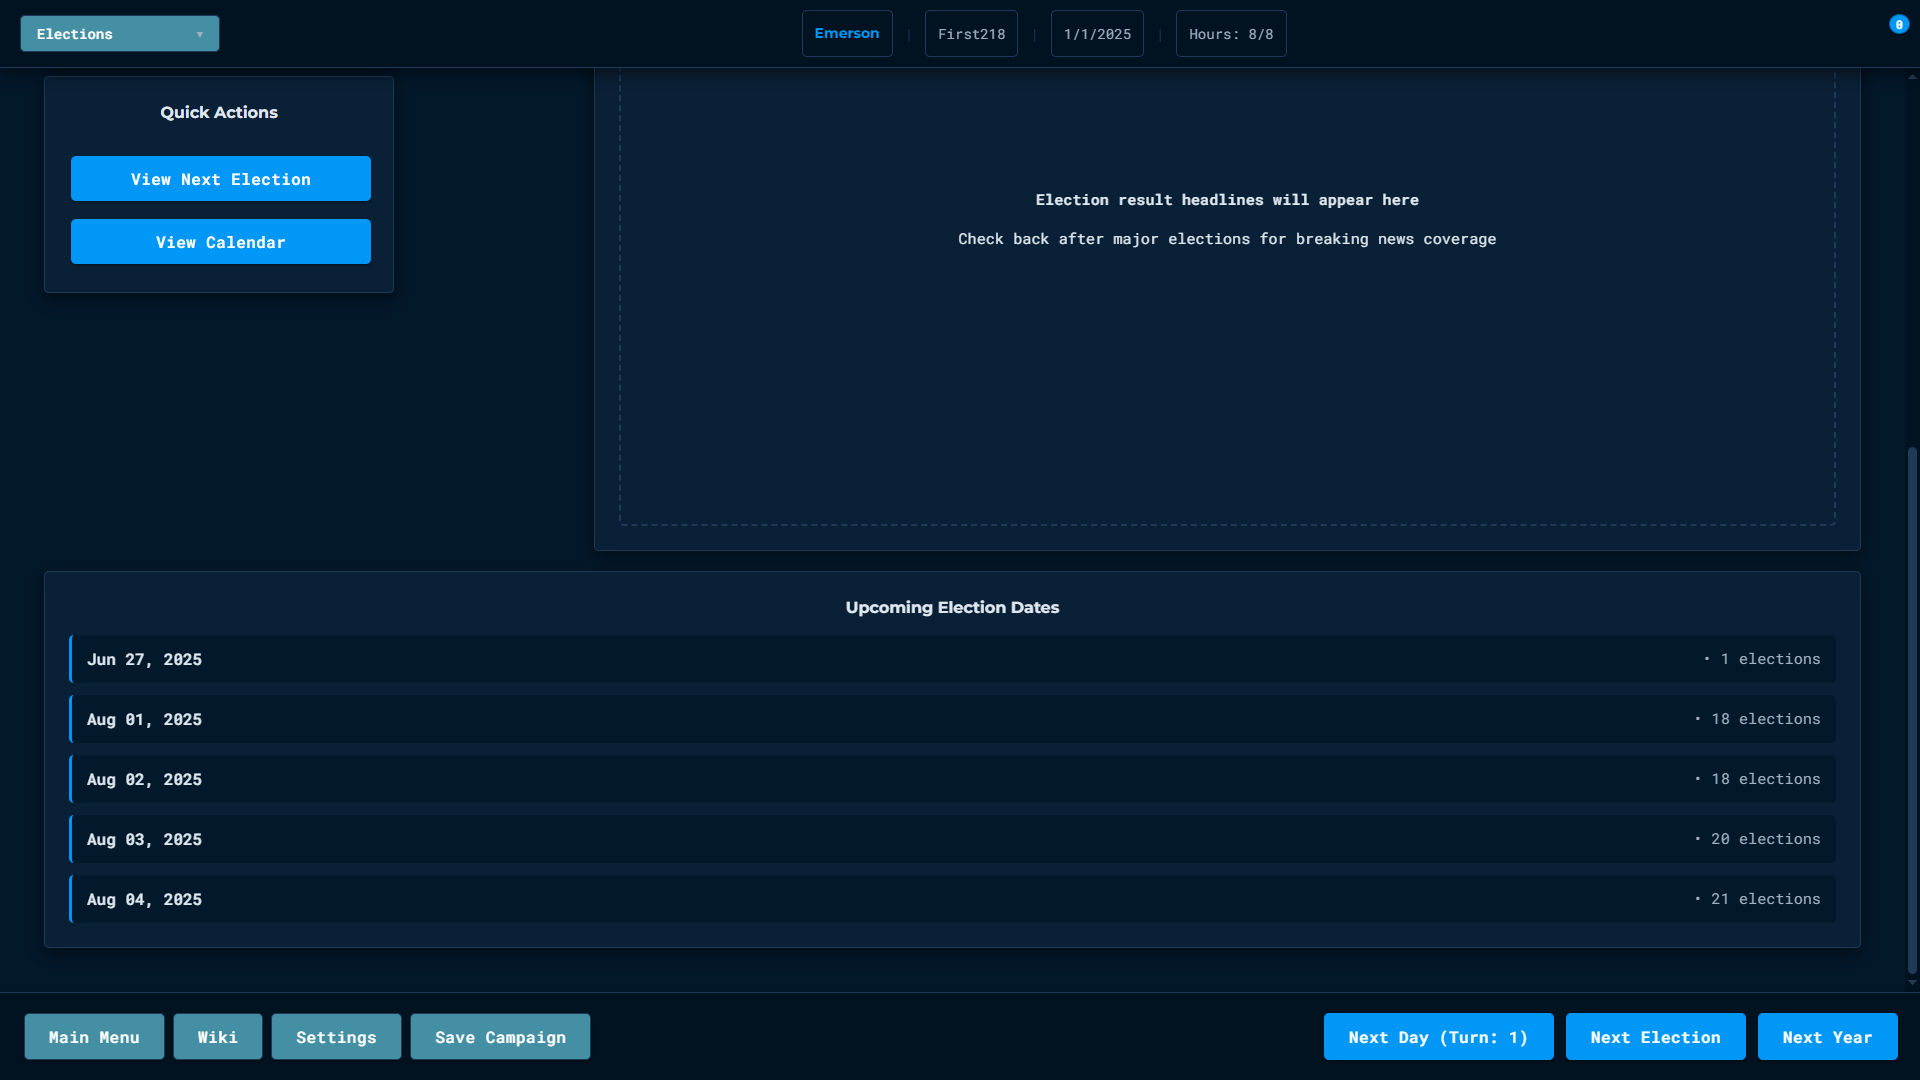Open the Wiki page
The width and height of the screenshot is (1920, 1080).
pyautogui.click(x=217, y=1037)
